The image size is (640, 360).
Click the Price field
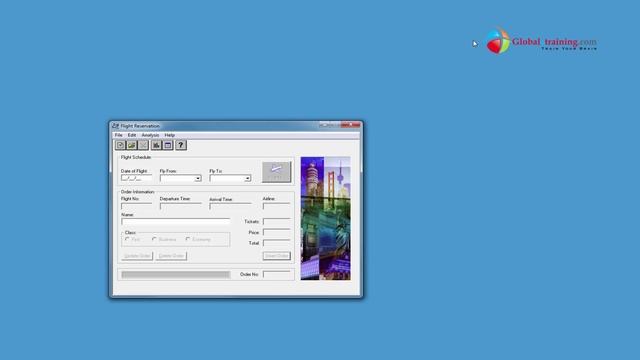[276, 232]
